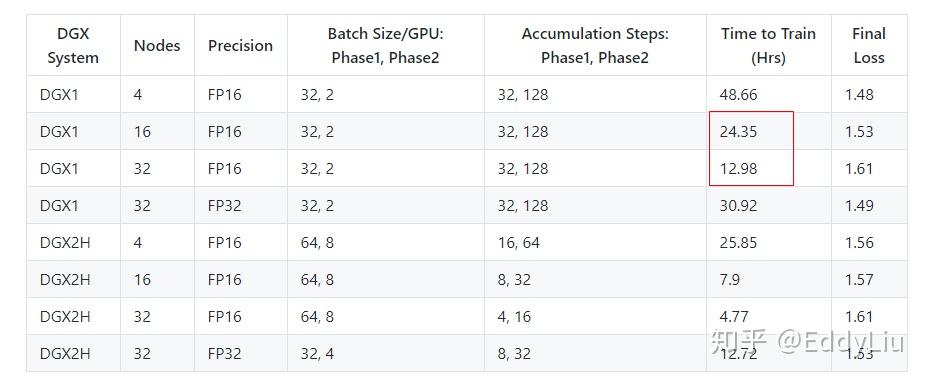Click FP32 precision in DGX1 row
928x384 pixels.
[x=225, y=205]
